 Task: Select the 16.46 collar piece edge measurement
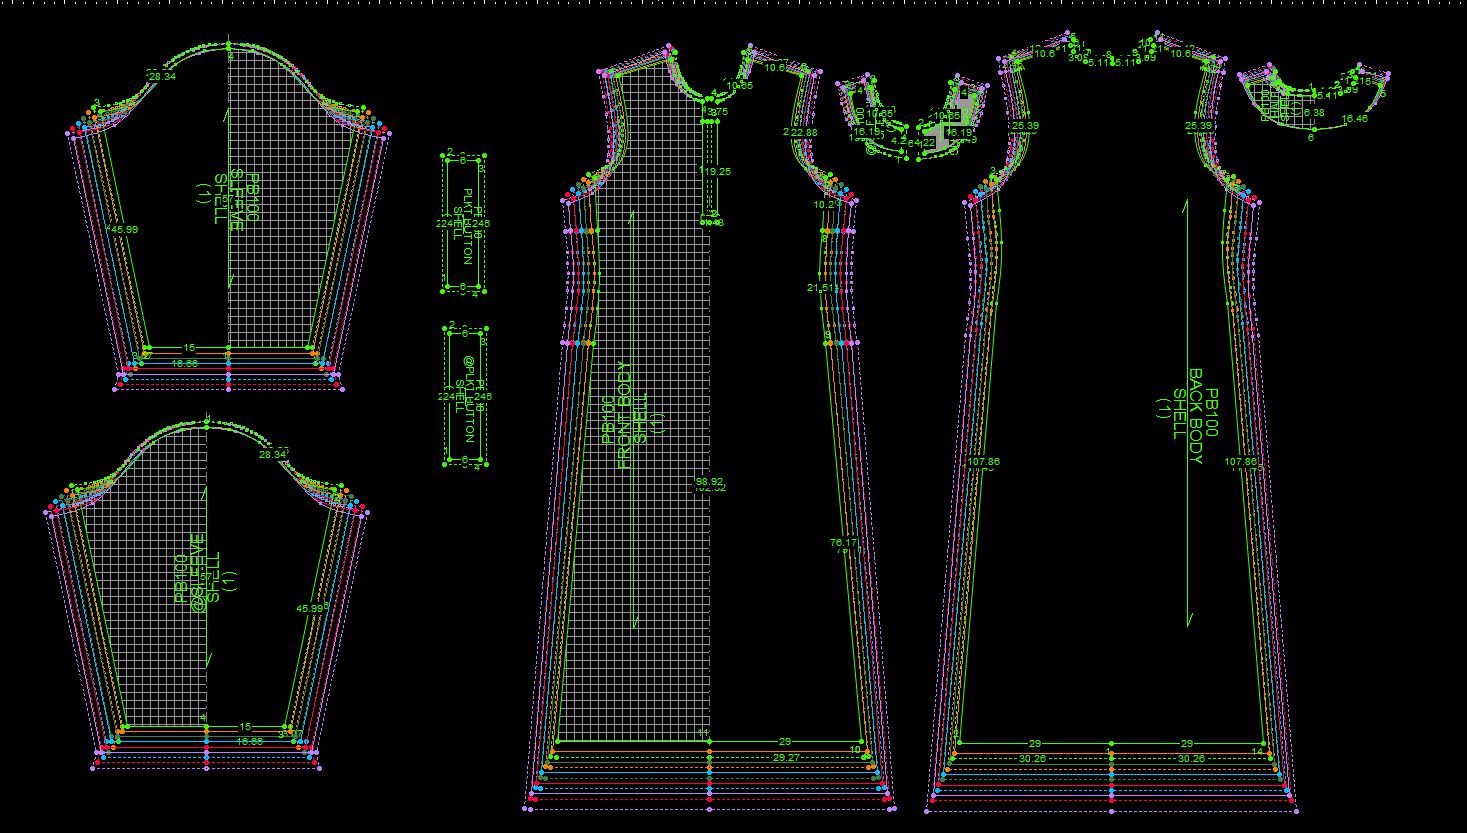click(x=1355, y=119)
